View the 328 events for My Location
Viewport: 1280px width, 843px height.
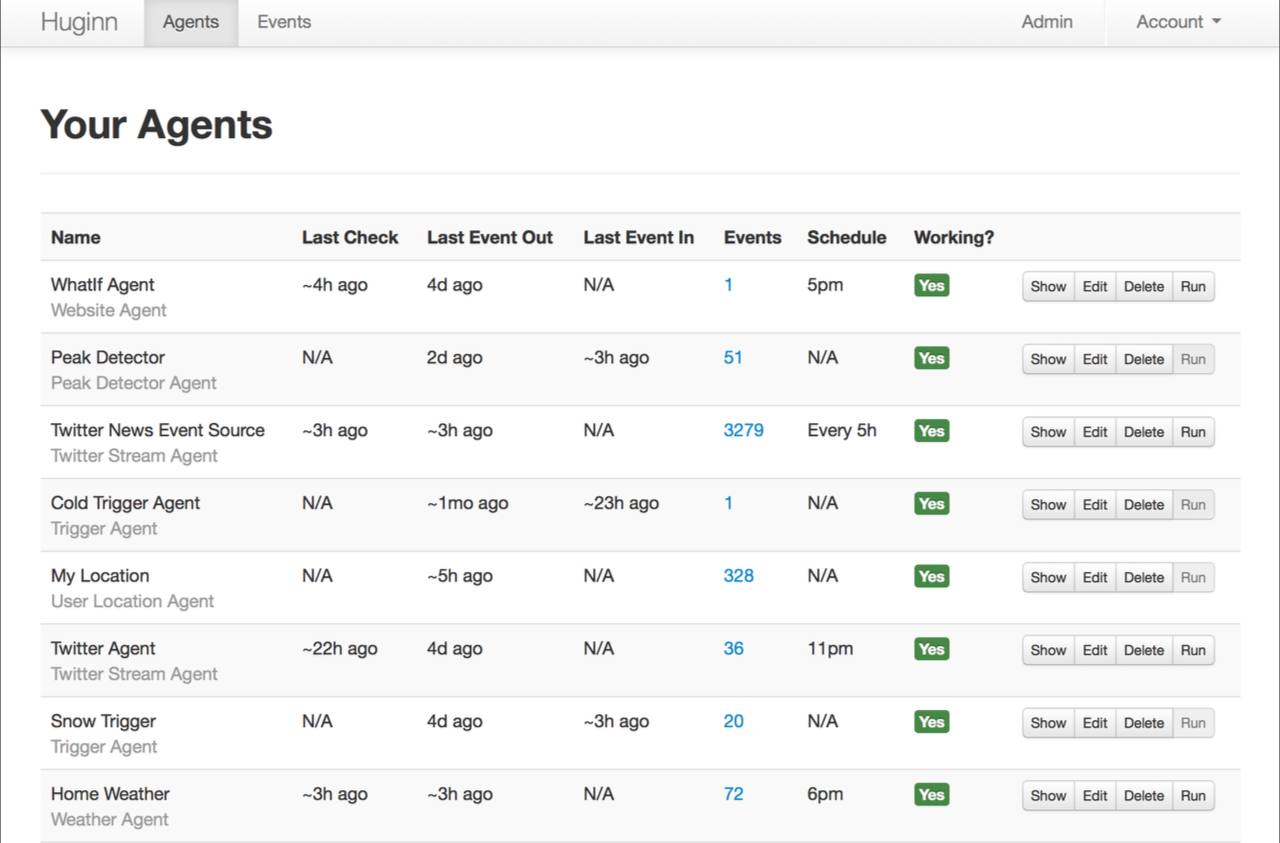coord(738,576)
